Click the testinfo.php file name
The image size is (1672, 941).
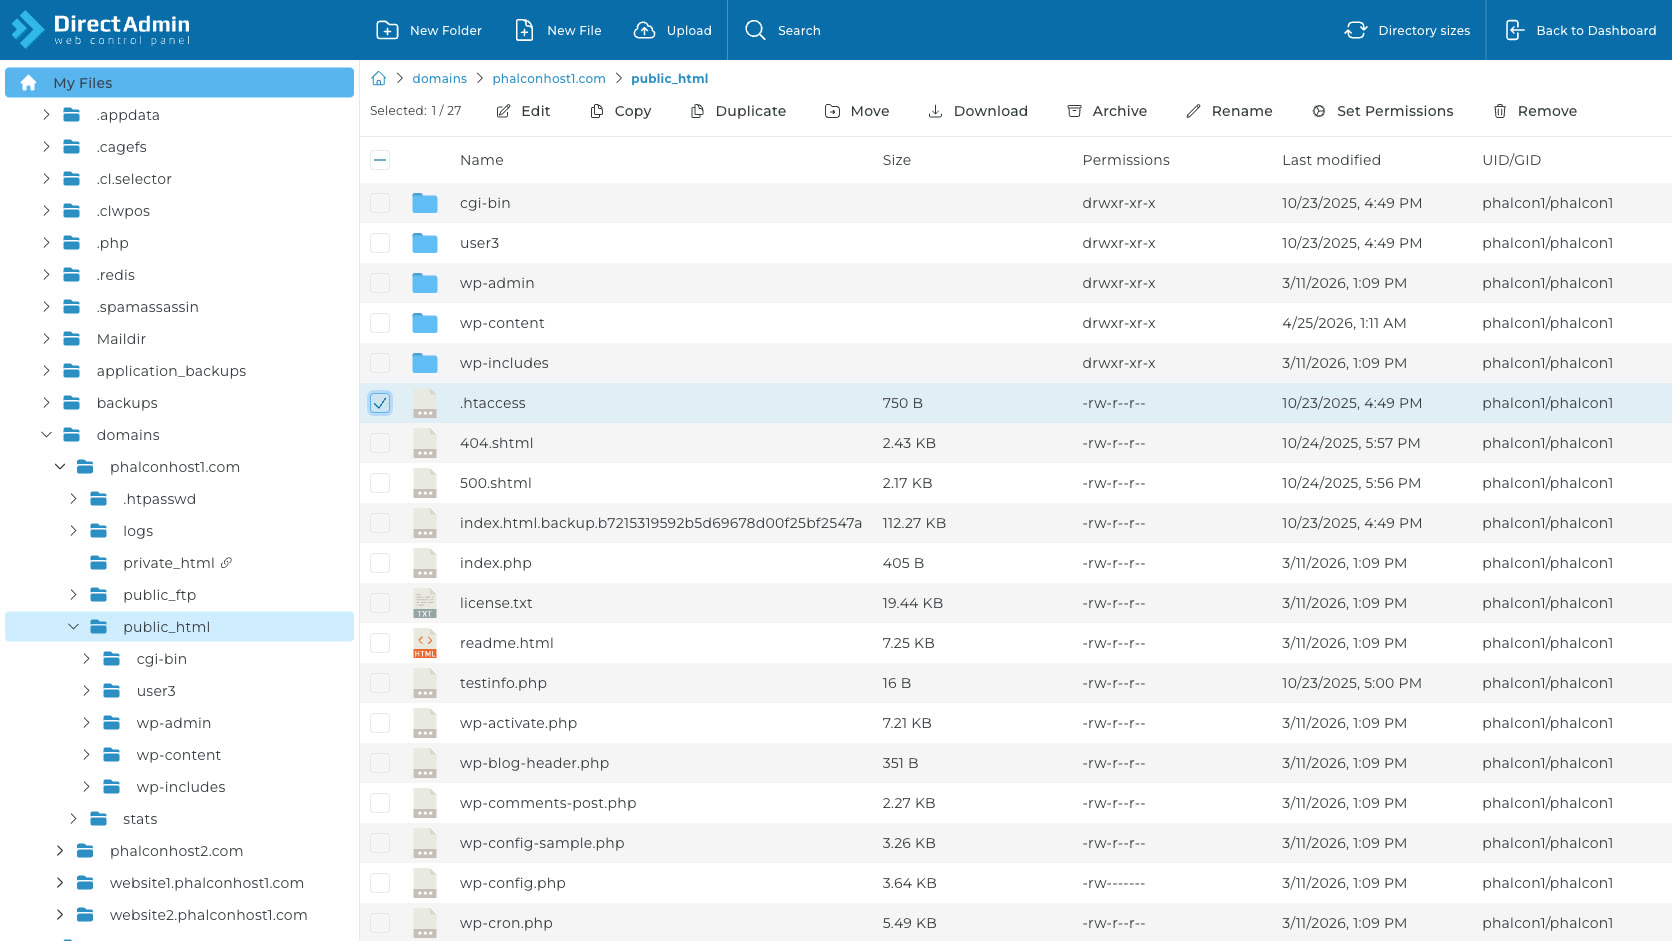[x=503, y=683]
